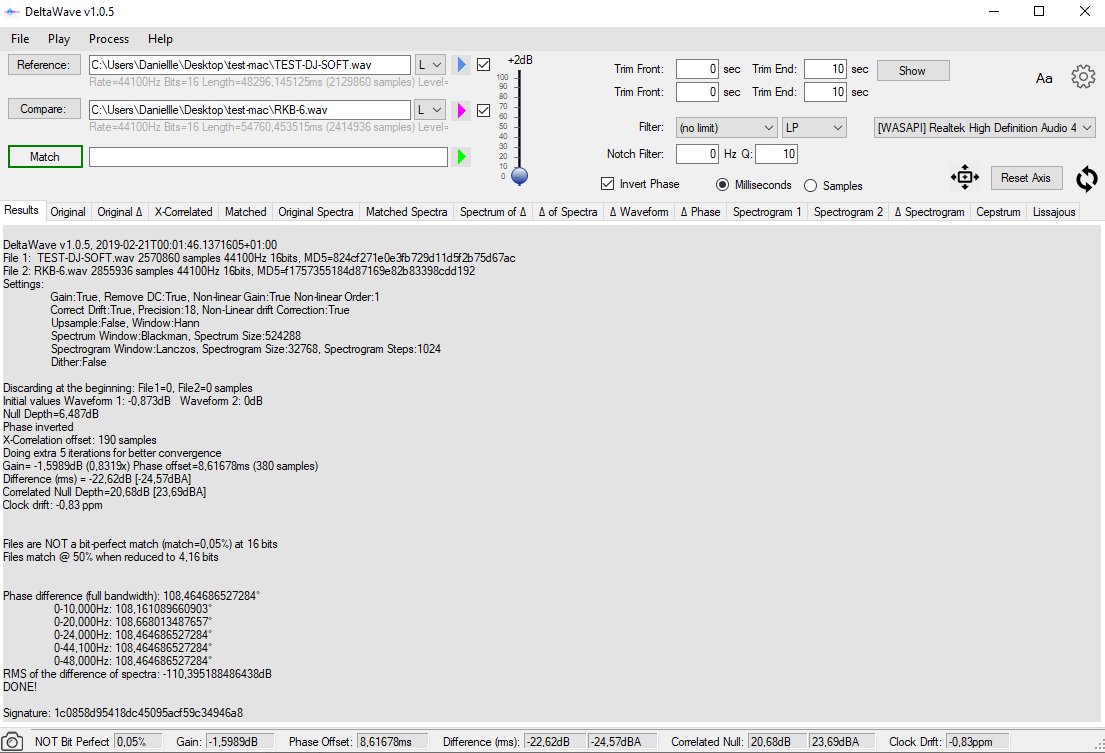
Task: Open the Δ of Spectra tab
Action: point(568,211)
